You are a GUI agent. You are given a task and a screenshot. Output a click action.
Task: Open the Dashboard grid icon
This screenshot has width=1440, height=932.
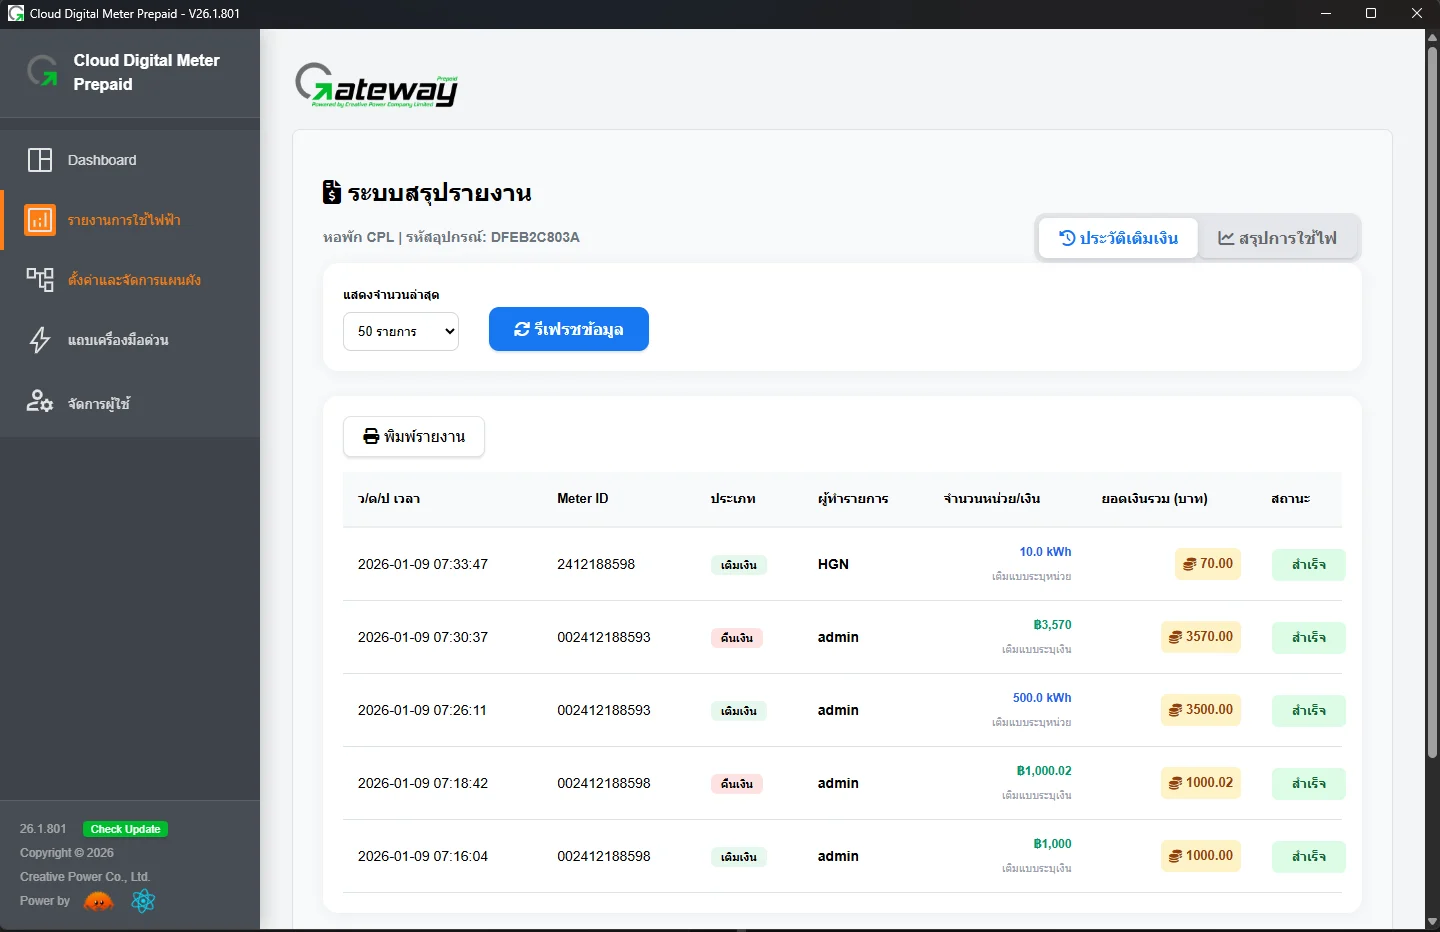click(x=40, y=160)
